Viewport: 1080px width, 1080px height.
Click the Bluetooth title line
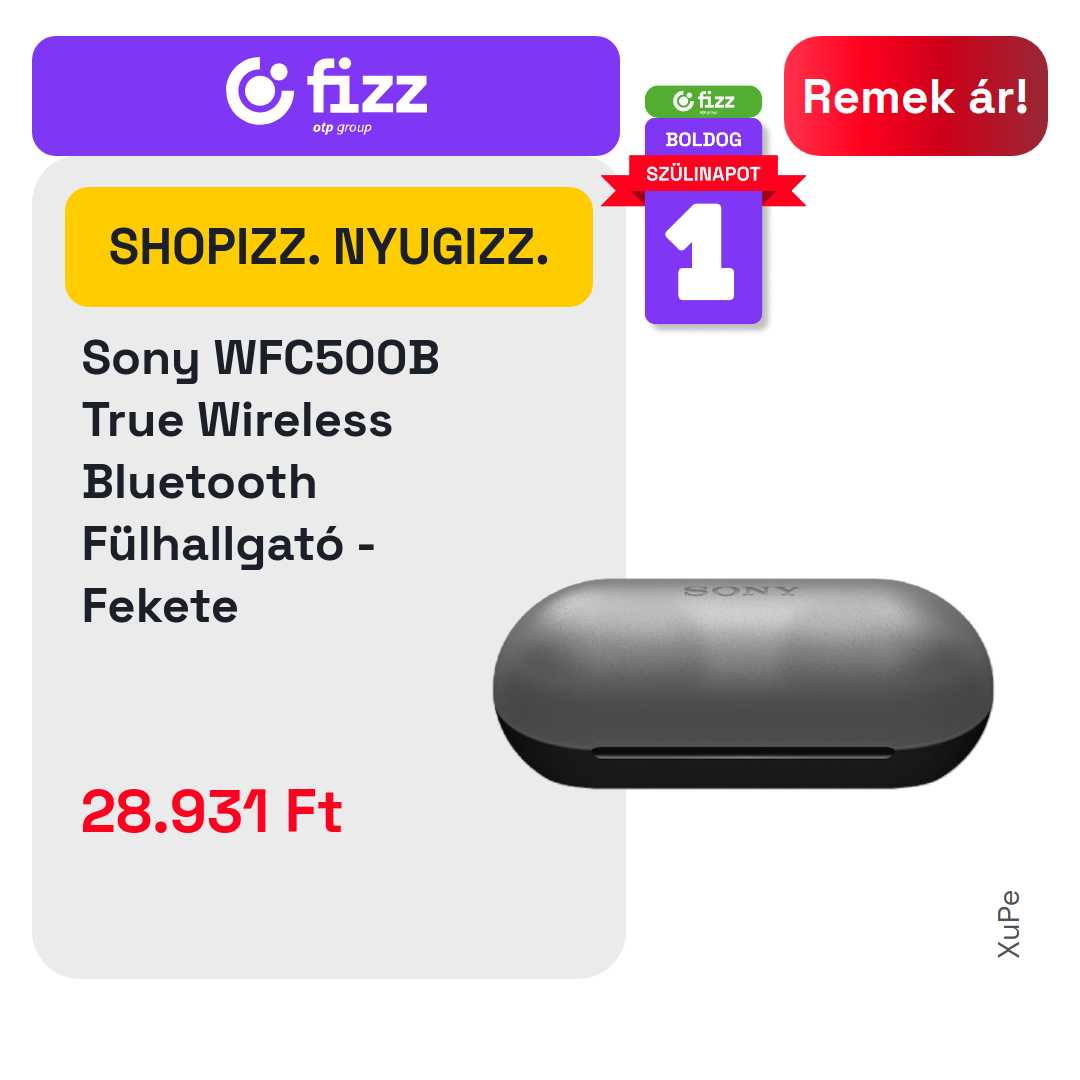(200, 482)
